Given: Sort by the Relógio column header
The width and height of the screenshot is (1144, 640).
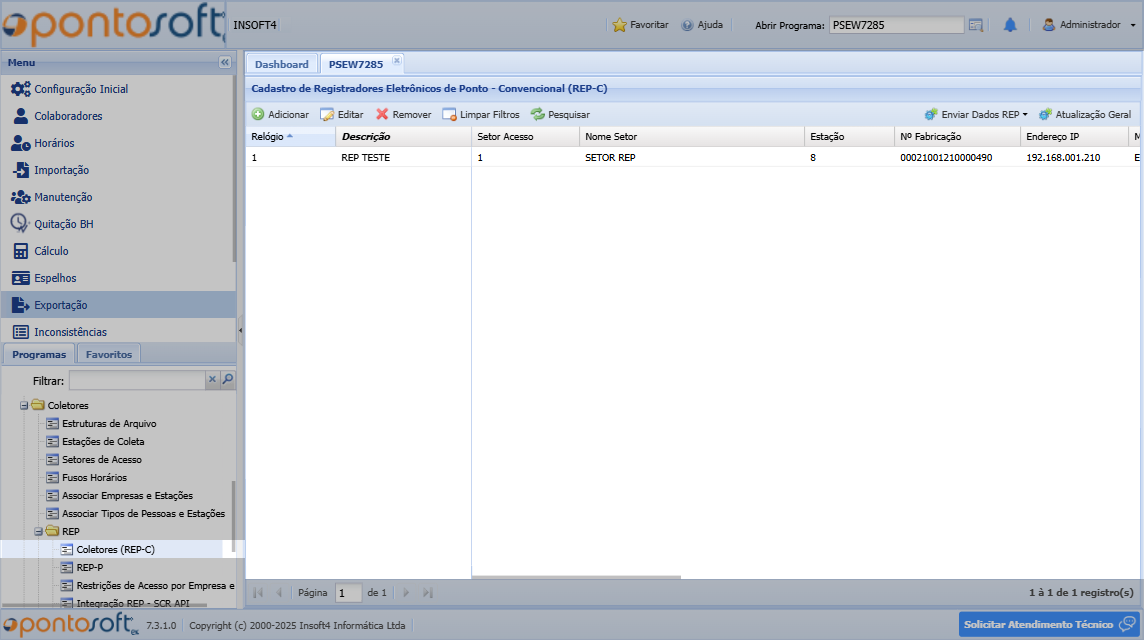Looking at the screenshot, I should point(268,137).
